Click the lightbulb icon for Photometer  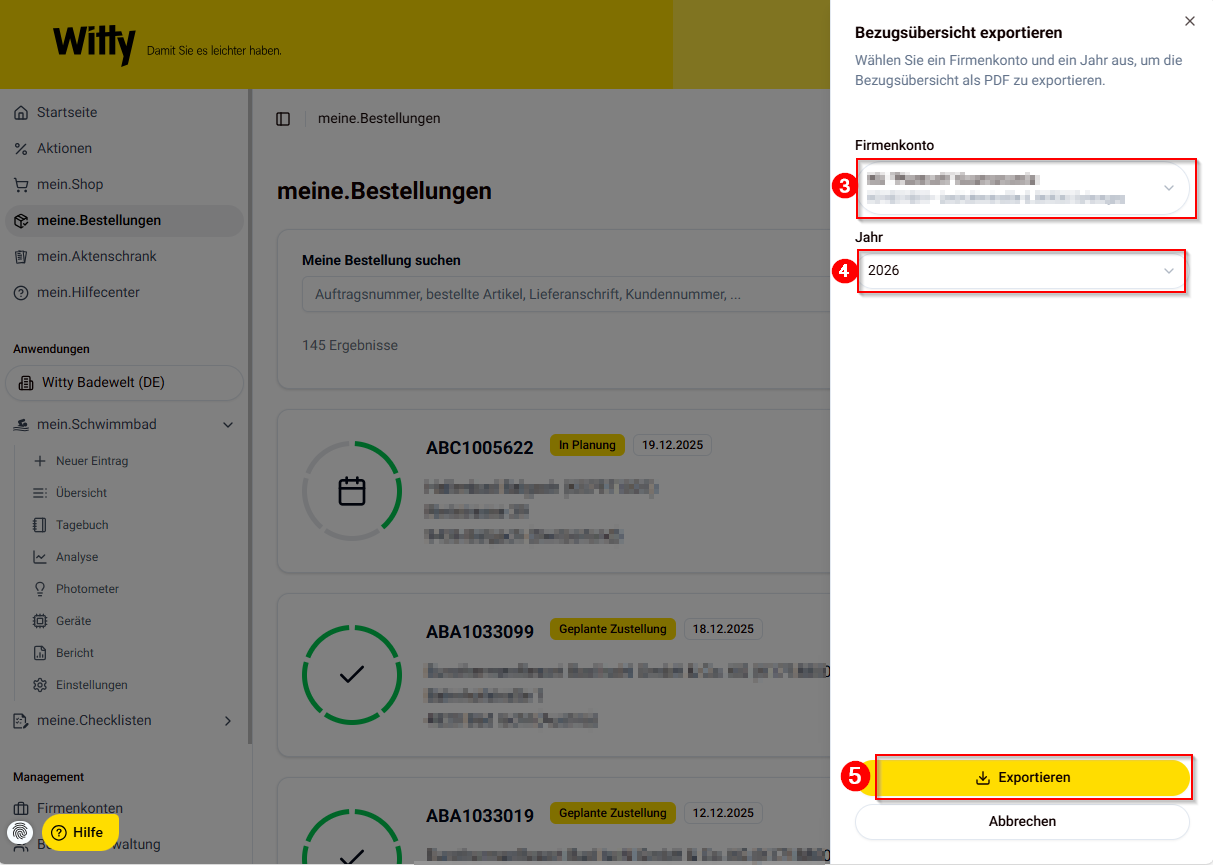coord(40,589)
